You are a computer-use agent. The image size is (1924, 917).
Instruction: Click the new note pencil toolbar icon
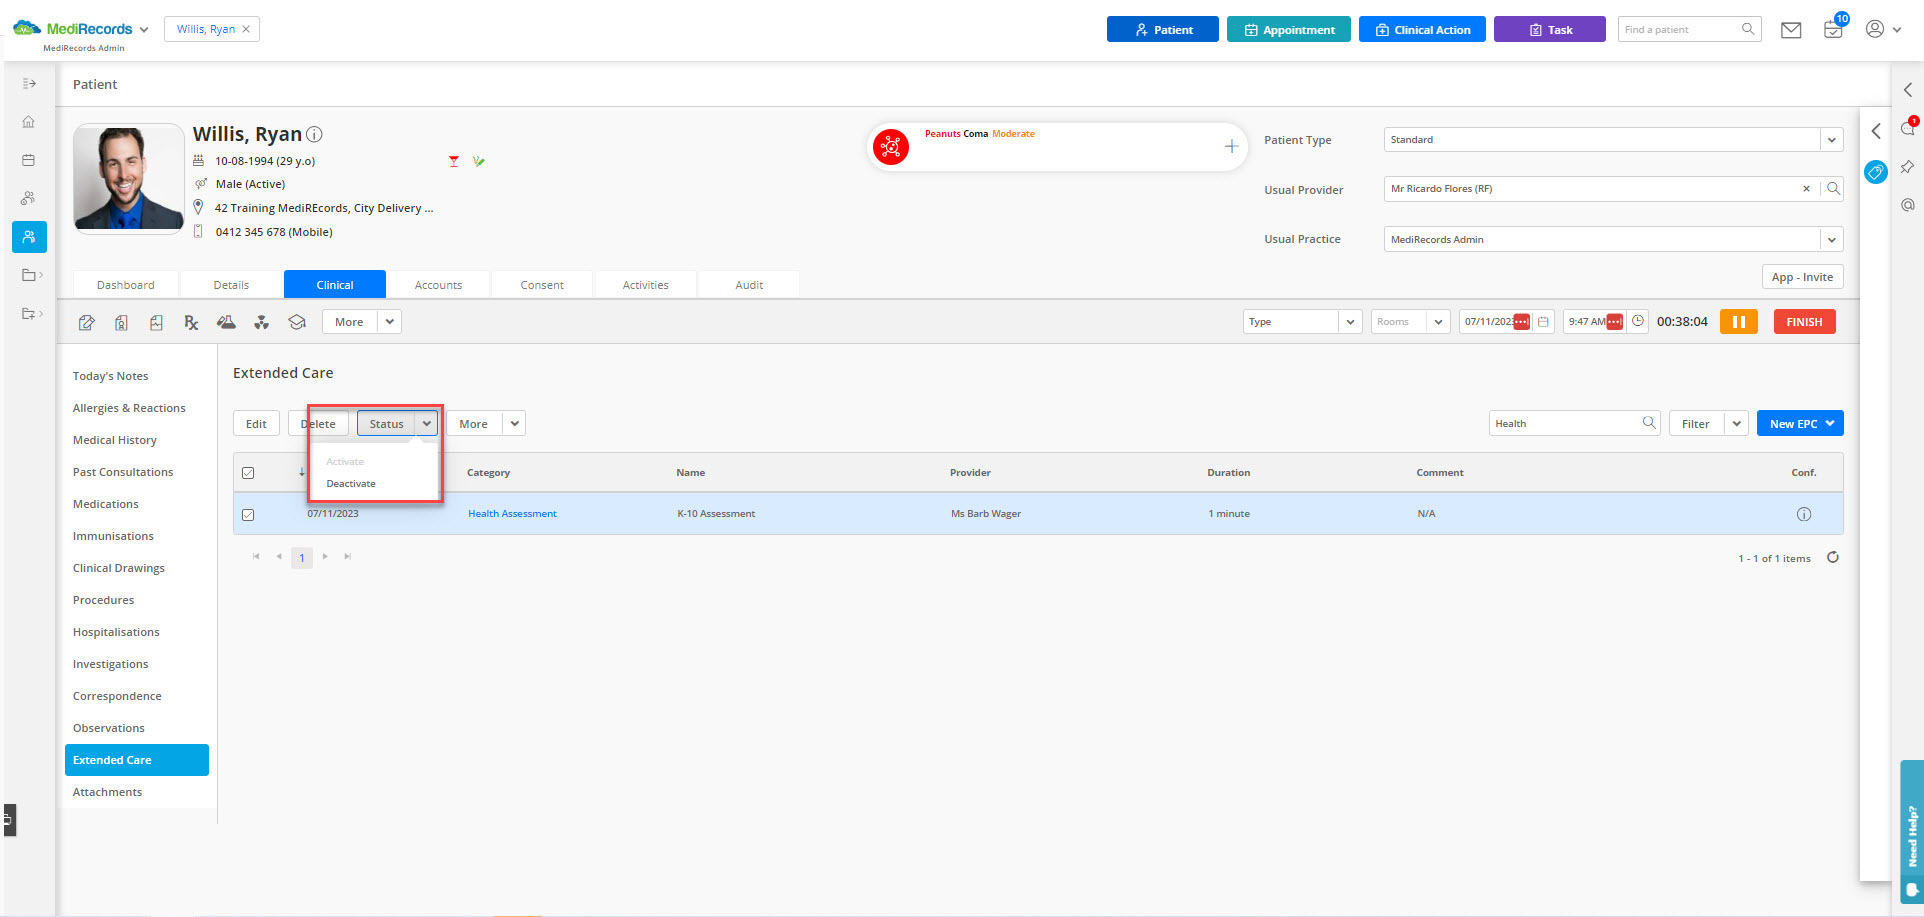click(x=87, y=322)
